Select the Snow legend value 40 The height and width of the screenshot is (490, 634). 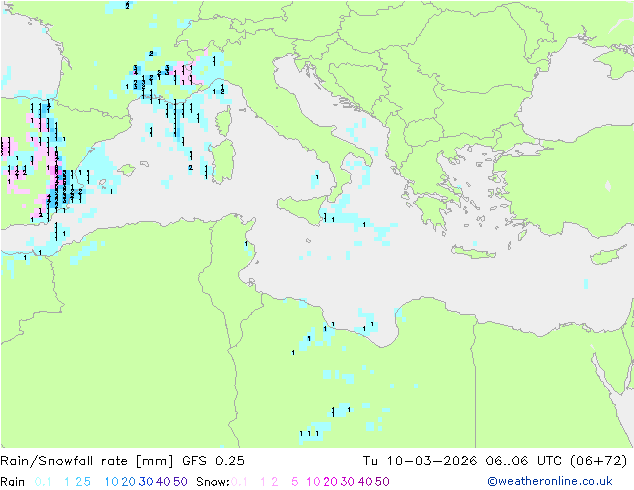365,482
